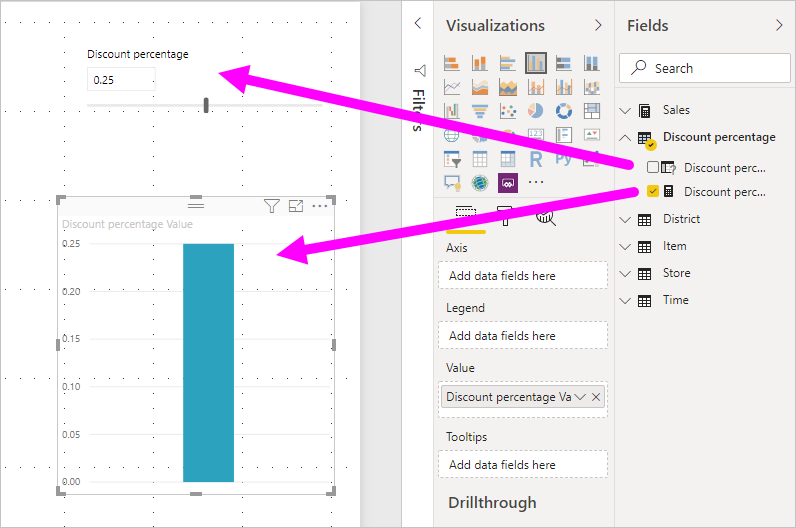Click the Search box in Fields pane
This screenshot has height=528, width=796.
tap(705, 68)
